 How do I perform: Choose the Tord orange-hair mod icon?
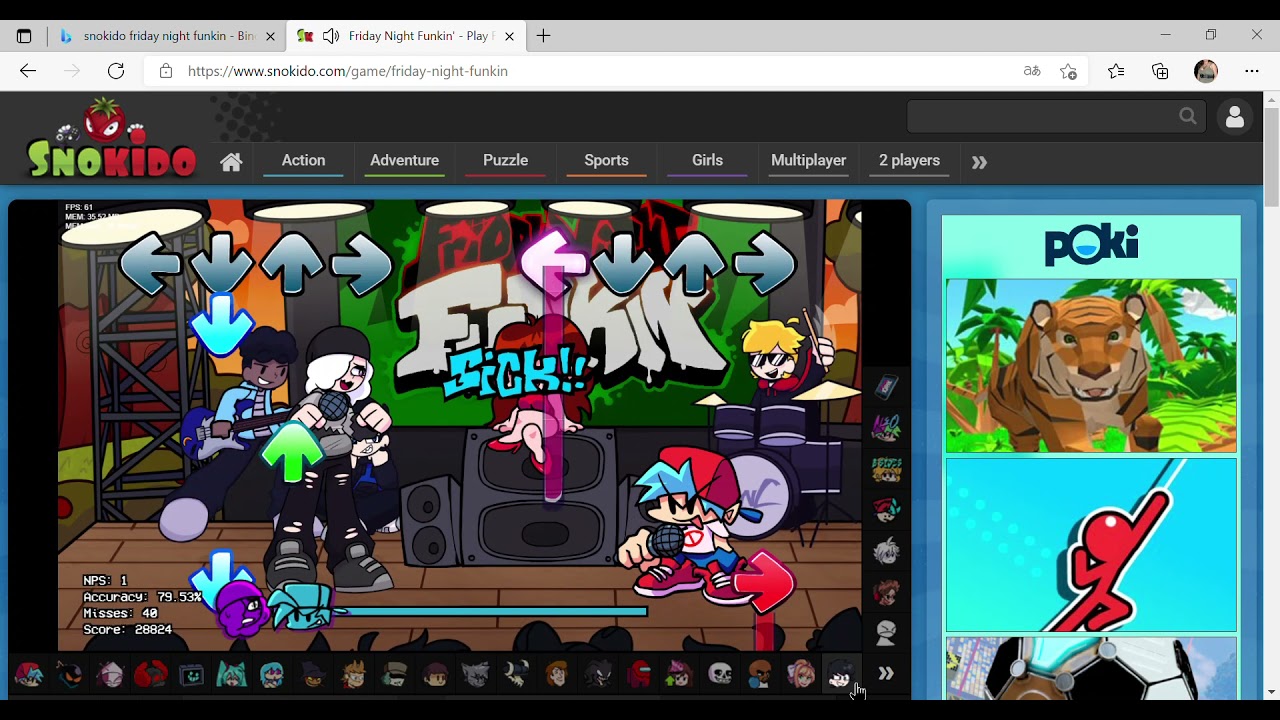tap(353, 675)
